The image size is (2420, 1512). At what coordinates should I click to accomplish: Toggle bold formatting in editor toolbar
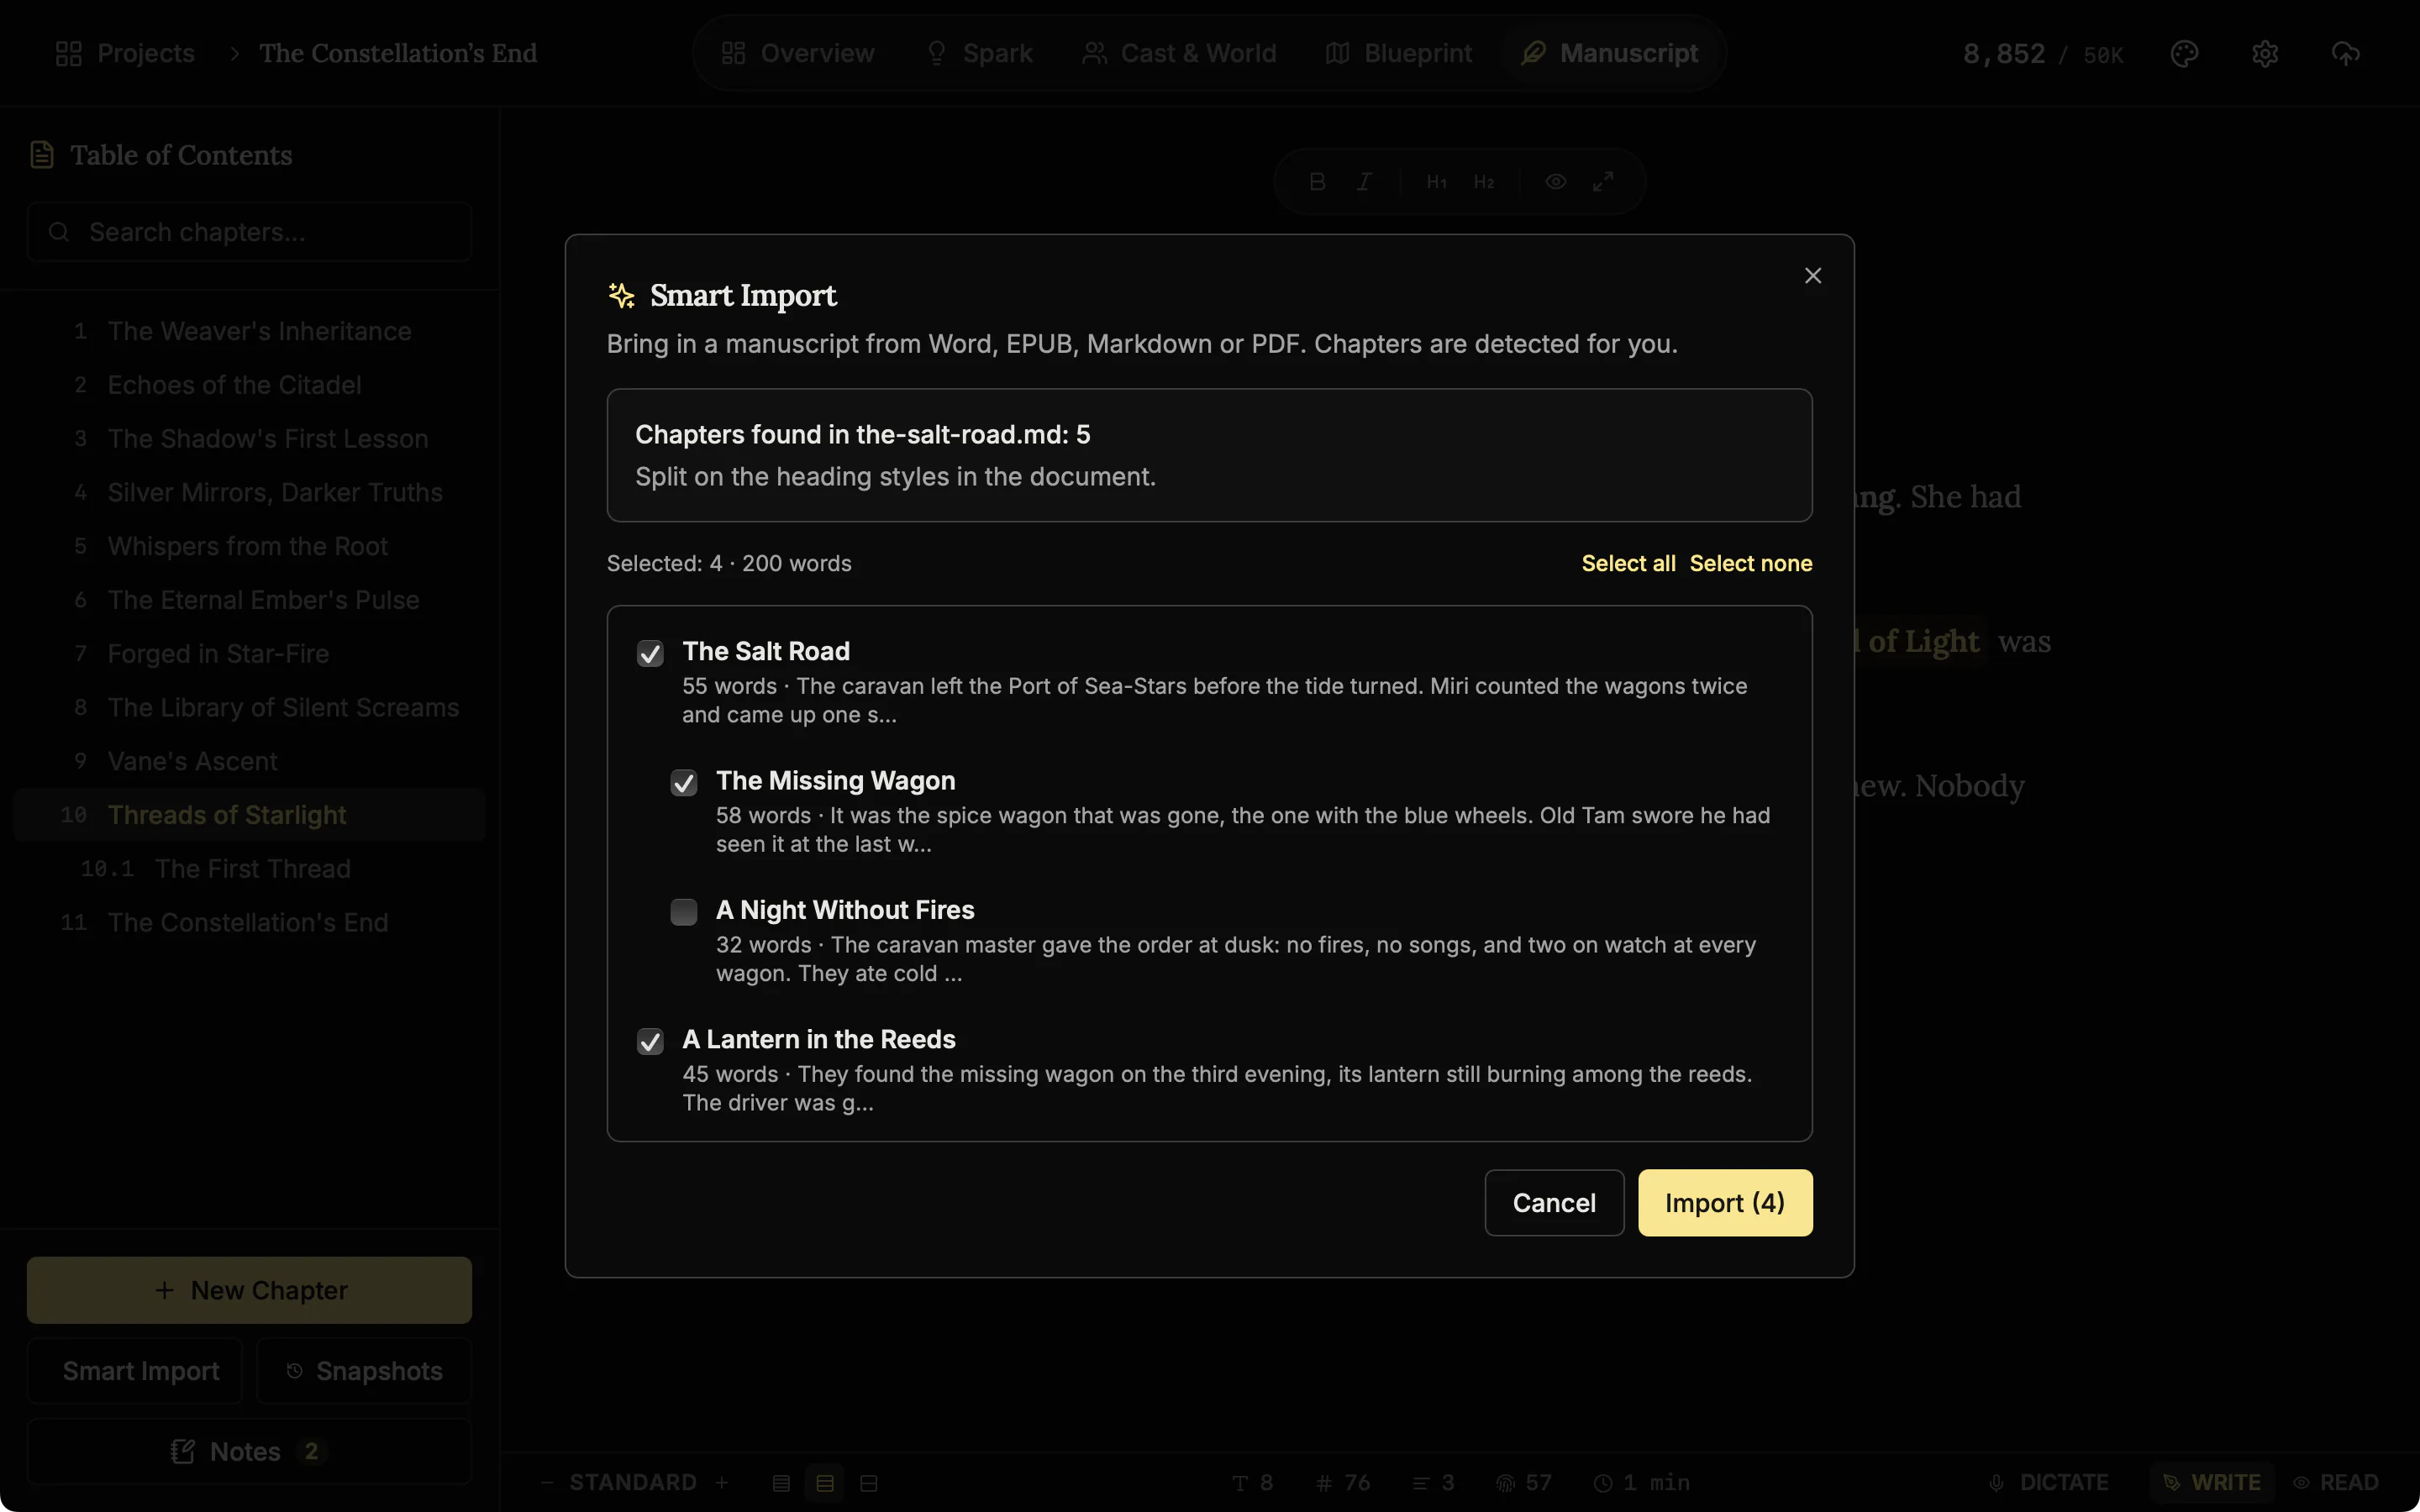click(x=1317, y=182)
